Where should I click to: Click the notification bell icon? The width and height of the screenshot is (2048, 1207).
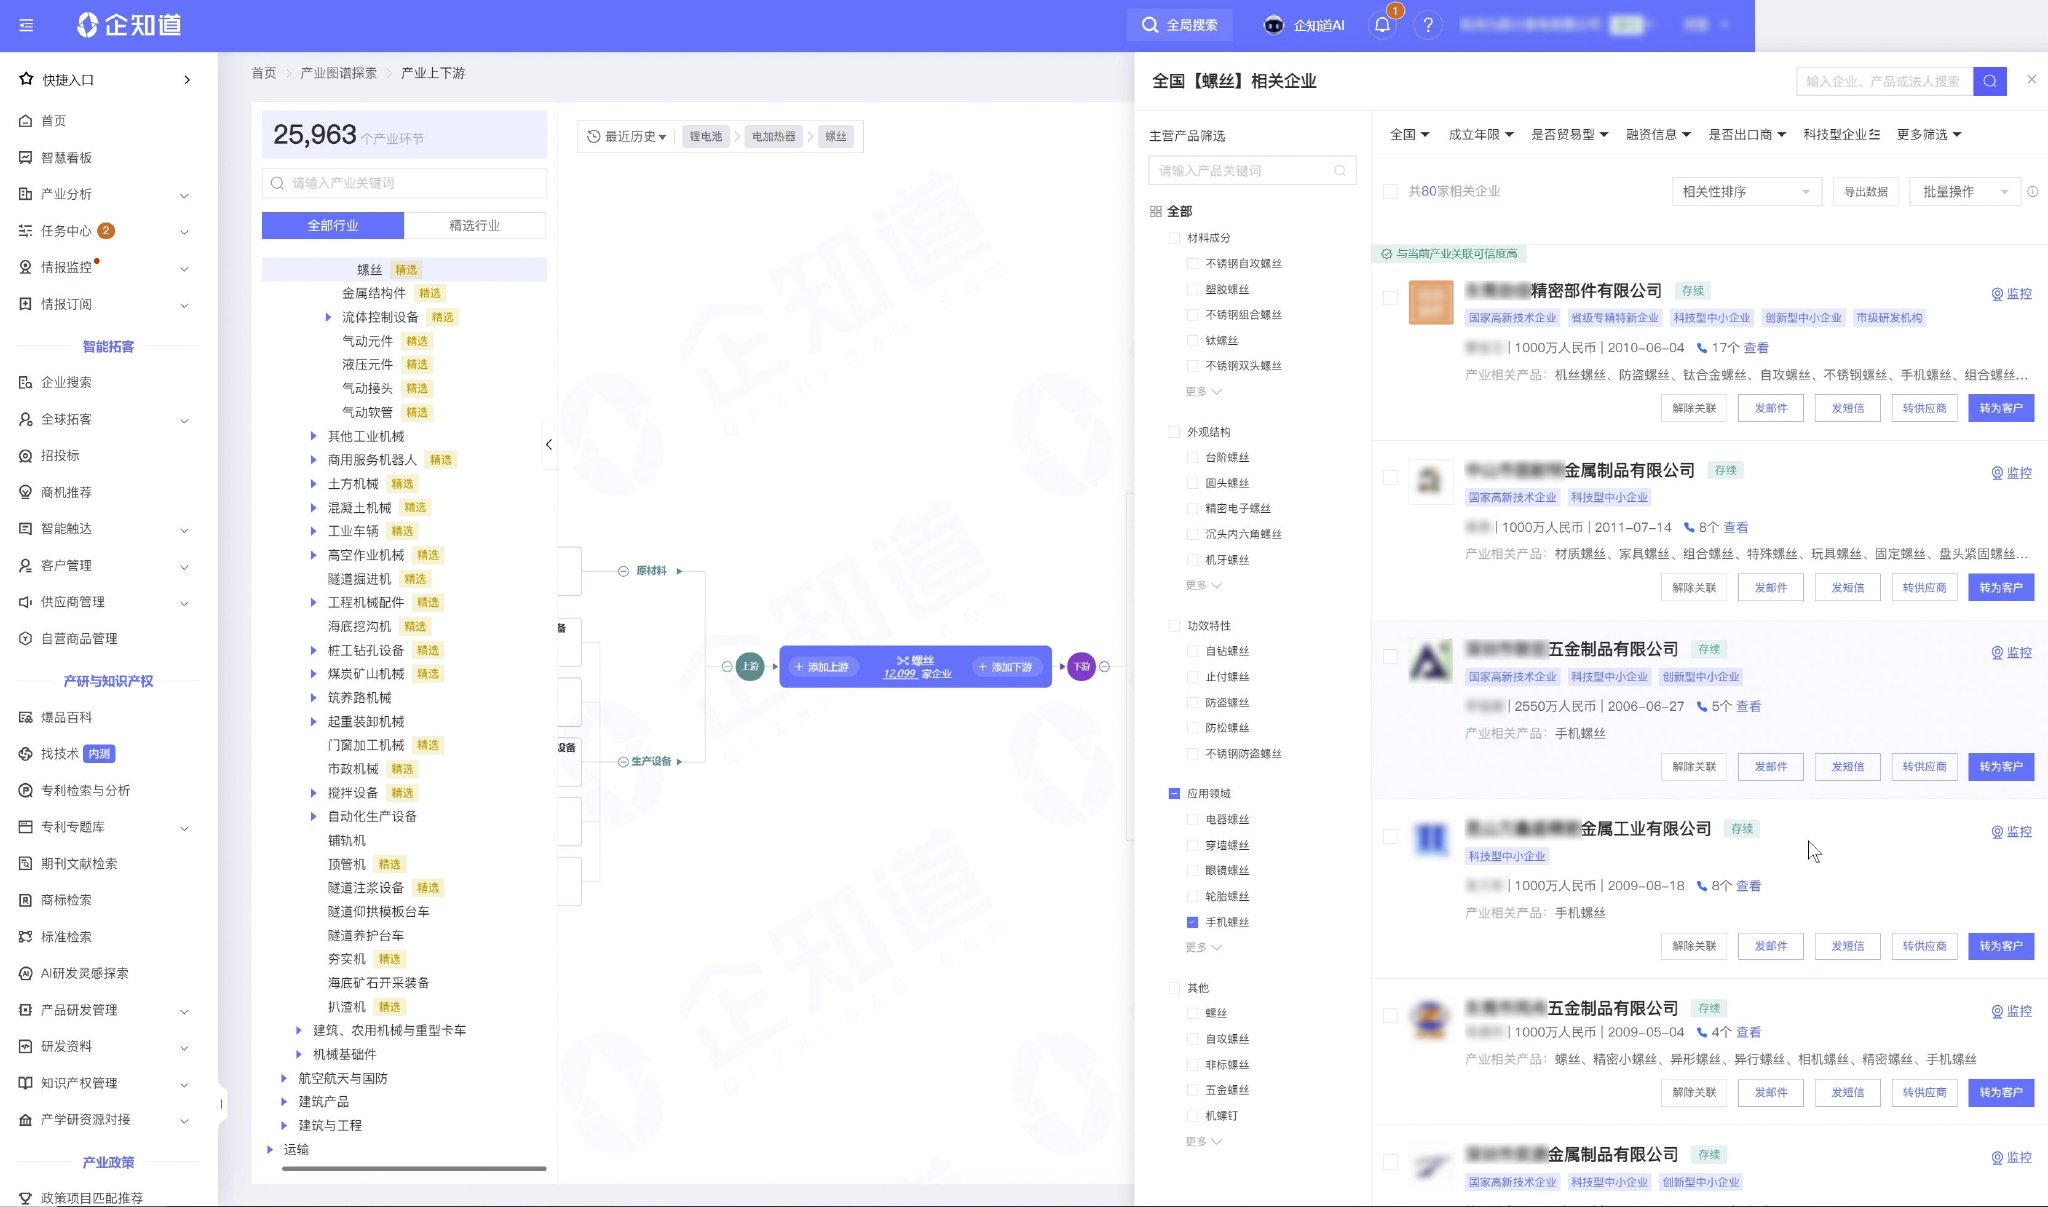click(x=1382, y=25)
